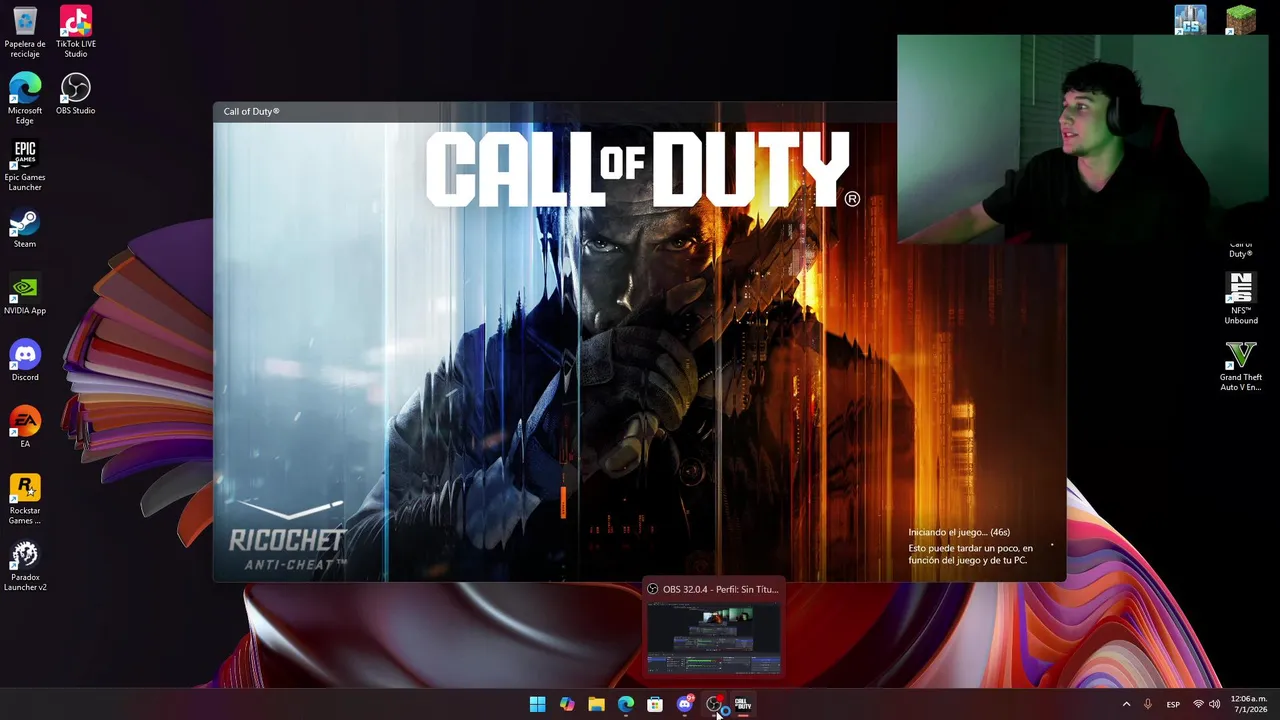This screenshot has width=1280, height=720.
Task: Select the OBS Studio desktop shortcut
Action: tap(76, 94)
